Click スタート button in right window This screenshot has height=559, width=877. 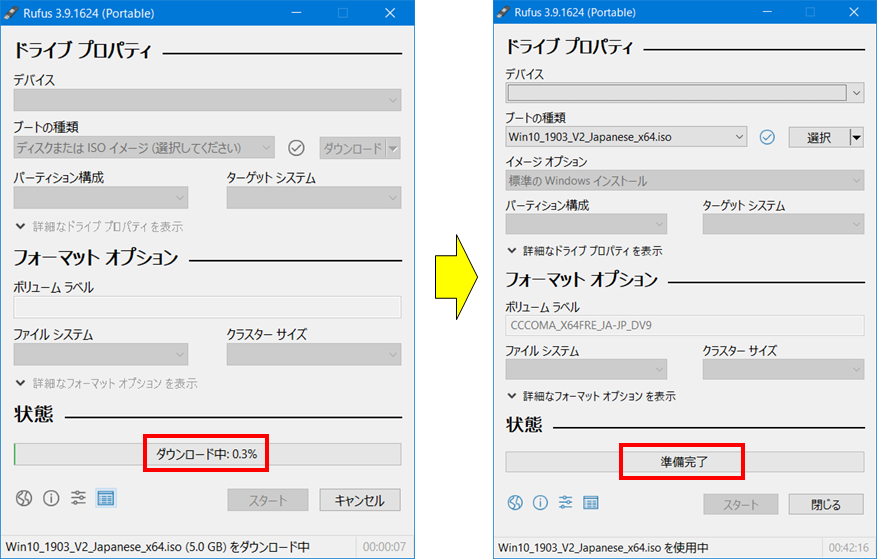(741, 504)
